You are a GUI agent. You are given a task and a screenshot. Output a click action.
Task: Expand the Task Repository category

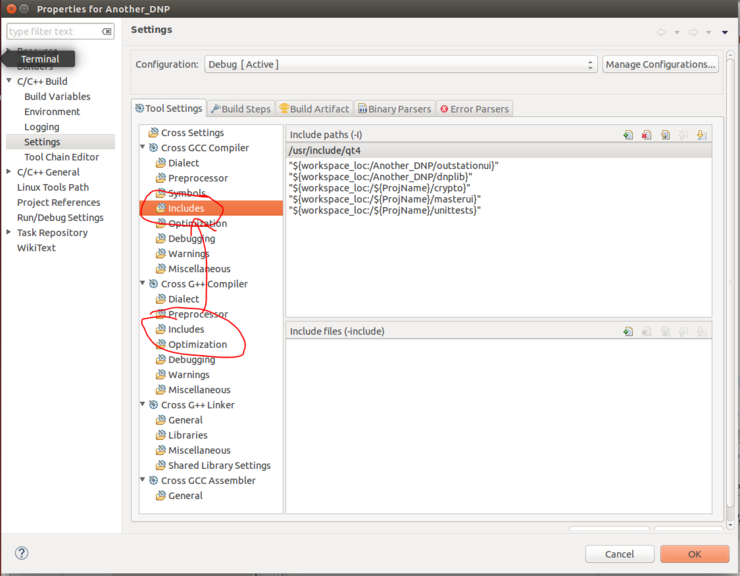click(x=10, y=233)
